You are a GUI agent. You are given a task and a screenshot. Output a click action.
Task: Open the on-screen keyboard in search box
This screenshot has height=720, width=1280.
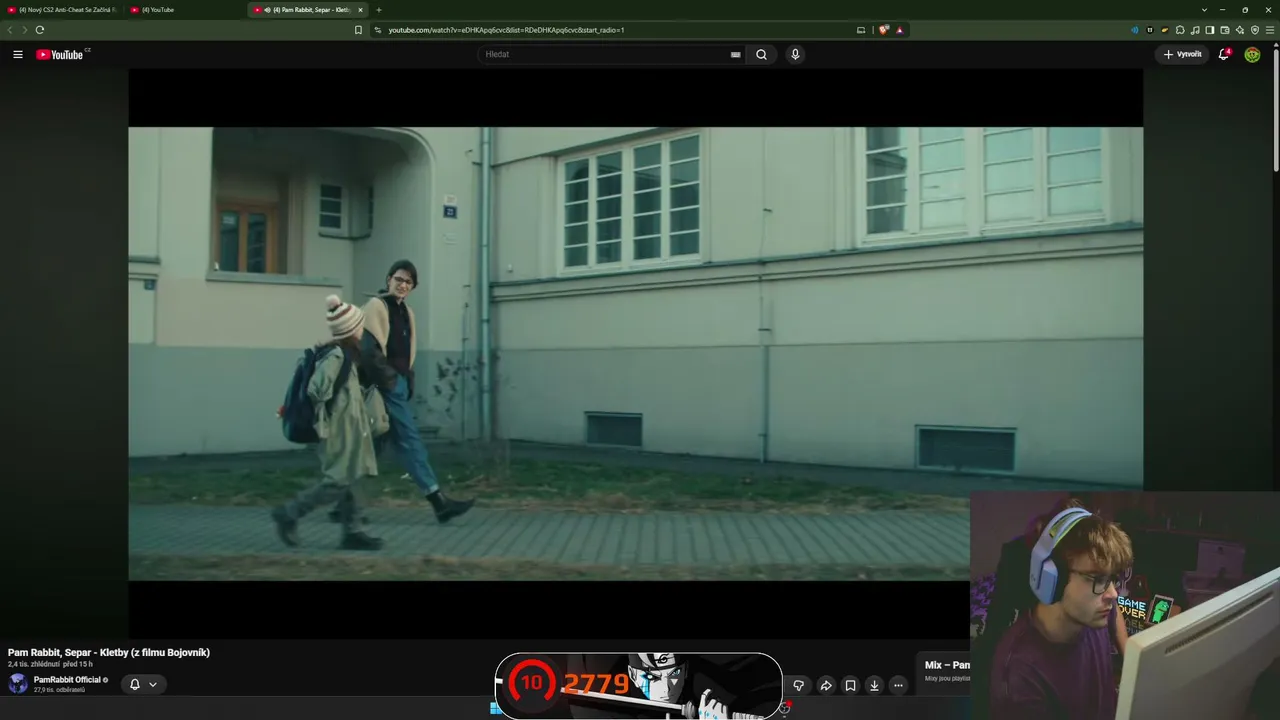tap(736, 55)
